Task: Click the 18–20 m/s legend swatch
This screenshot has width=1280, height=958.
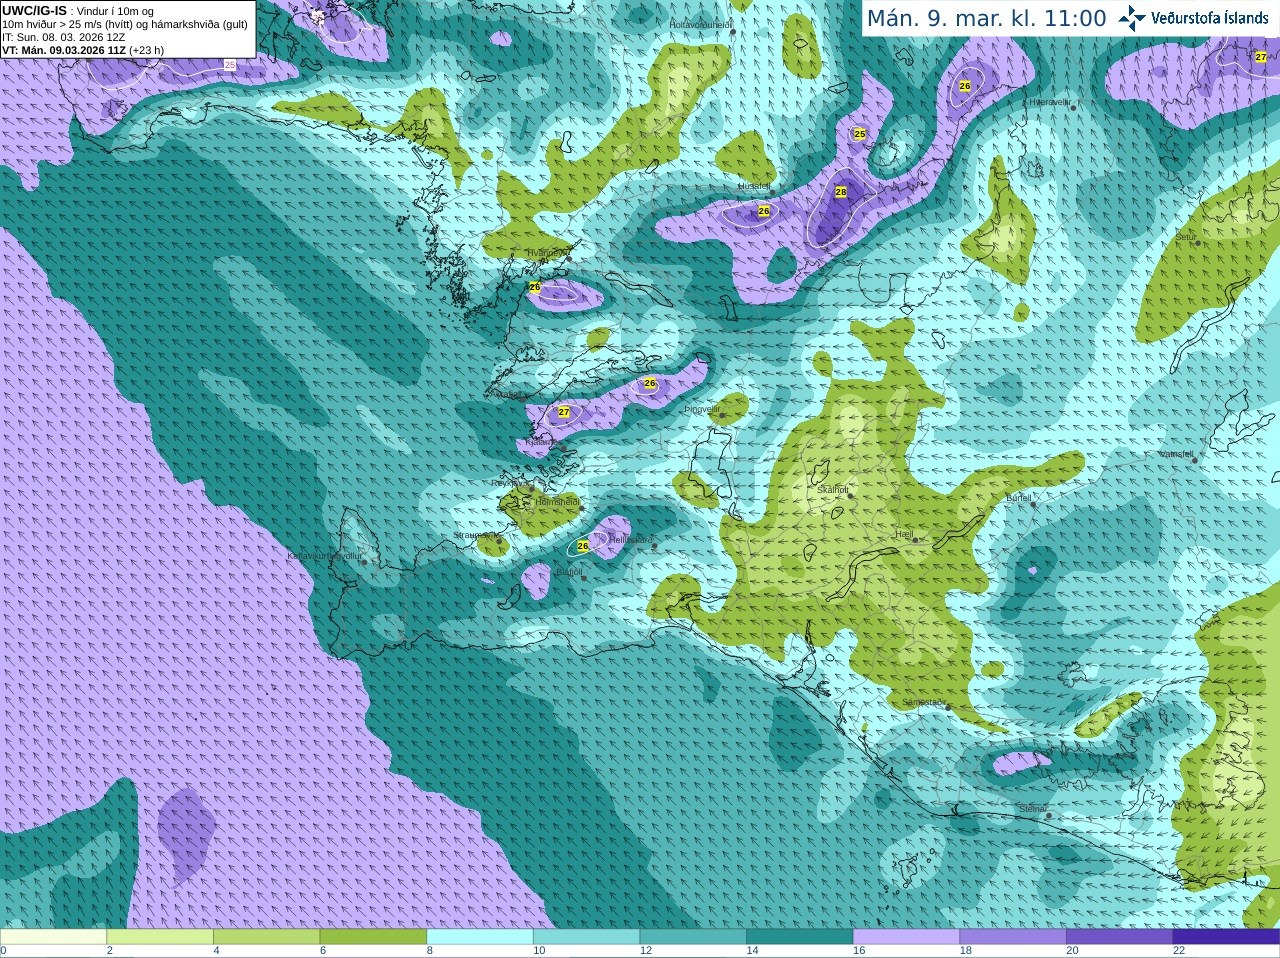Action: pos(1013,937)
